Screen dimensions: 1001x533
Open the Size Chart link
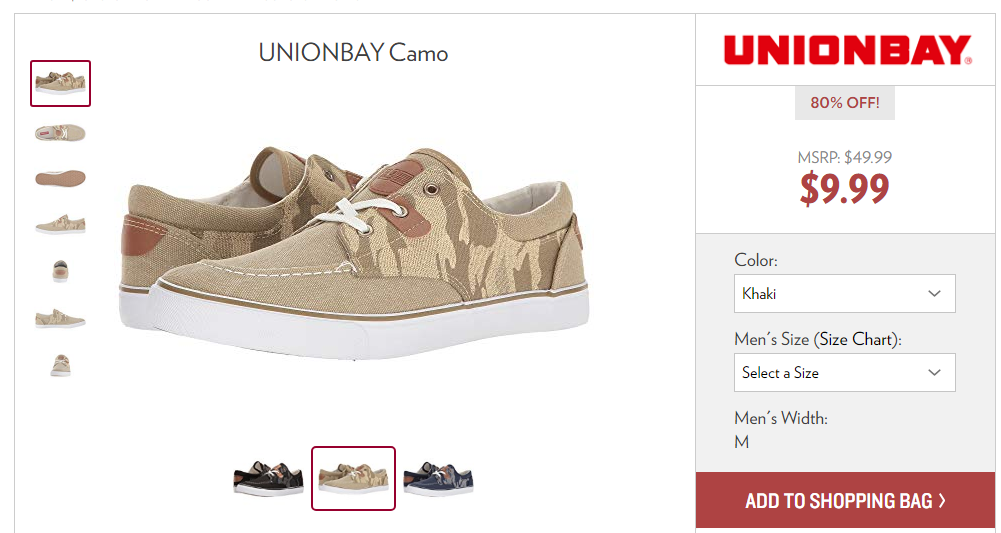click(855, 340)
